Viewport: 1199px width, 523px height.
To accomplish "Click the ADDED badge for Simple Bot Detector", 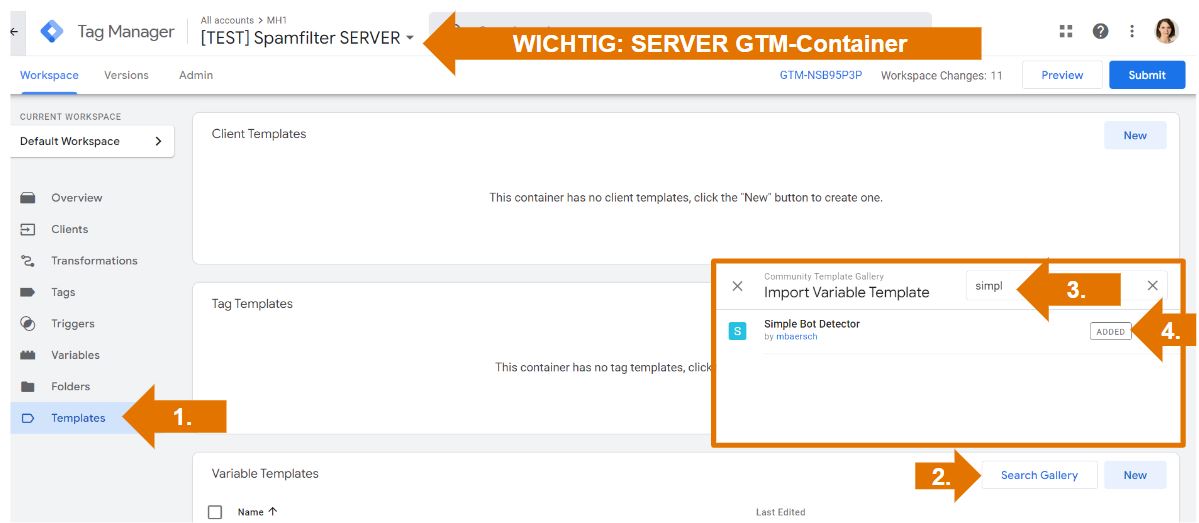I will pyautogui.click(x=1110, y=332).
